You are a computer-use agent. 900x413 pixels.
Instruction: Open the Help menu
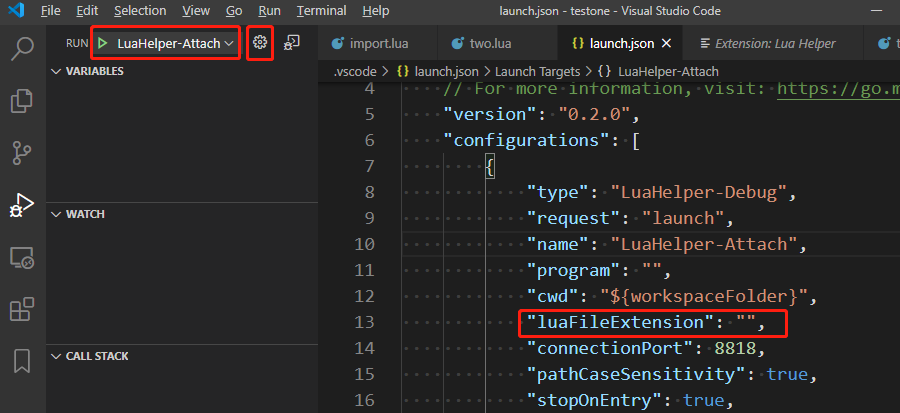[x=376, y=10]
